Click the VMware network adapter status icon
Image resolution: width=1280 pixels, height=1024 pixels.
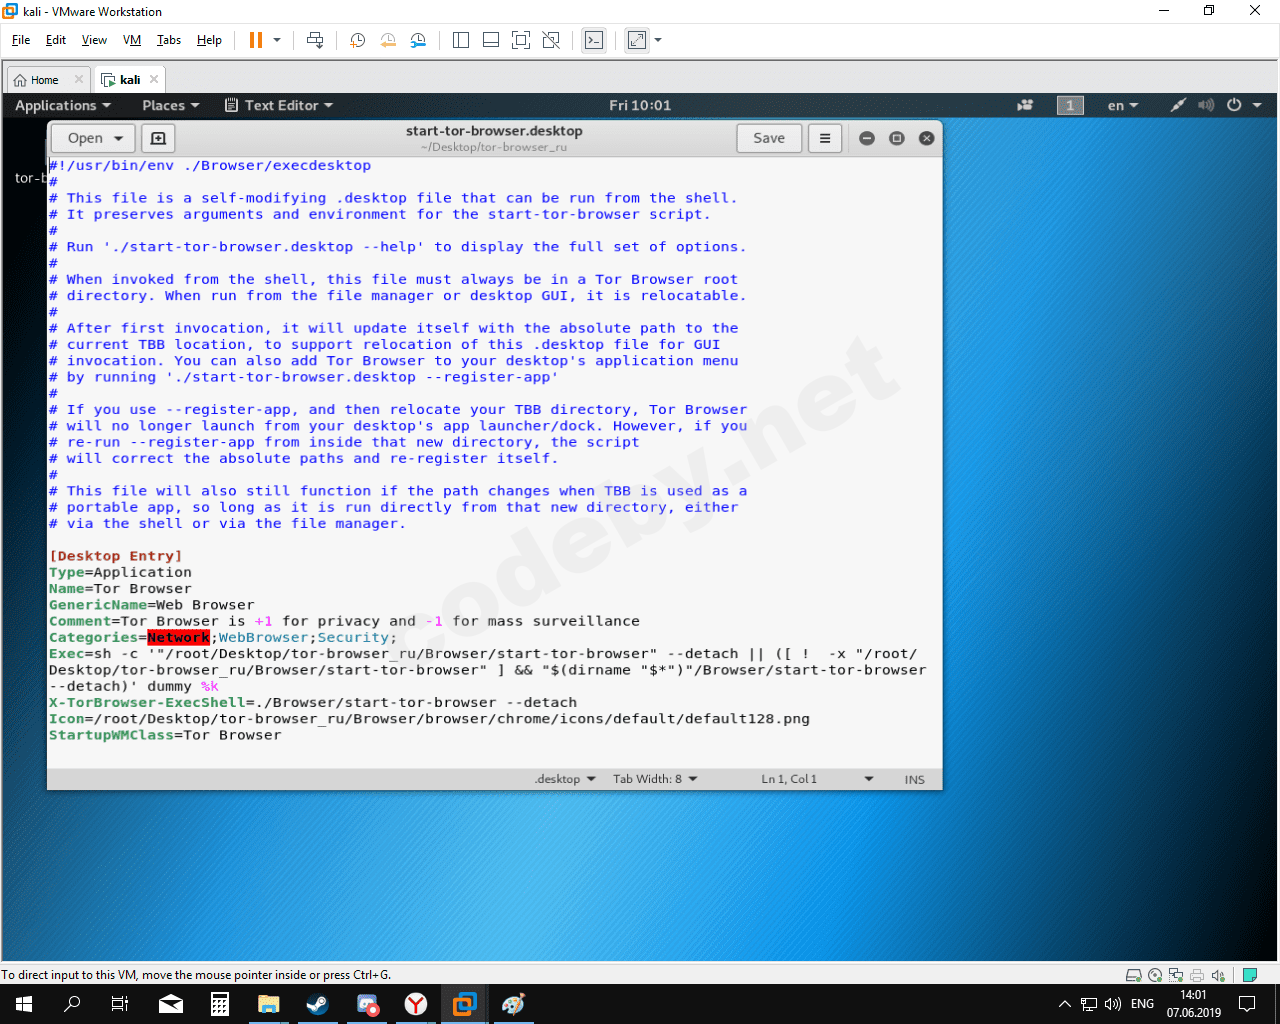click(x=1176, y=975)
